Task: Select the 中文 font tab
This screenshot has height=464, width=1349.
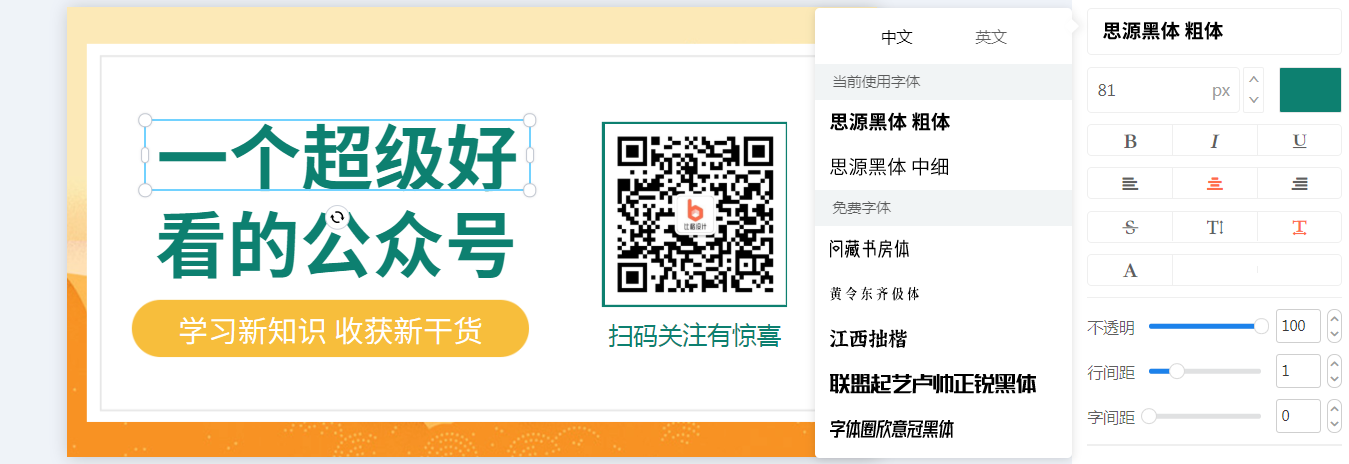Action: click(897, 37)
